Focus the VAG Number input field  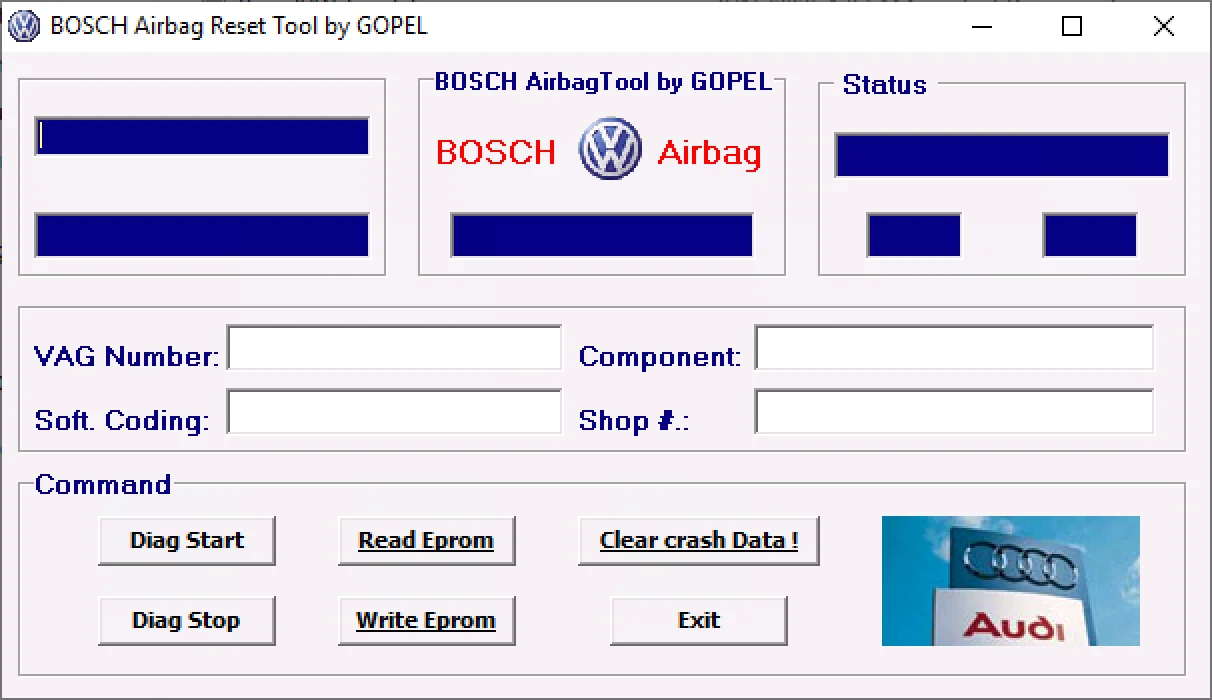(394, 349)
